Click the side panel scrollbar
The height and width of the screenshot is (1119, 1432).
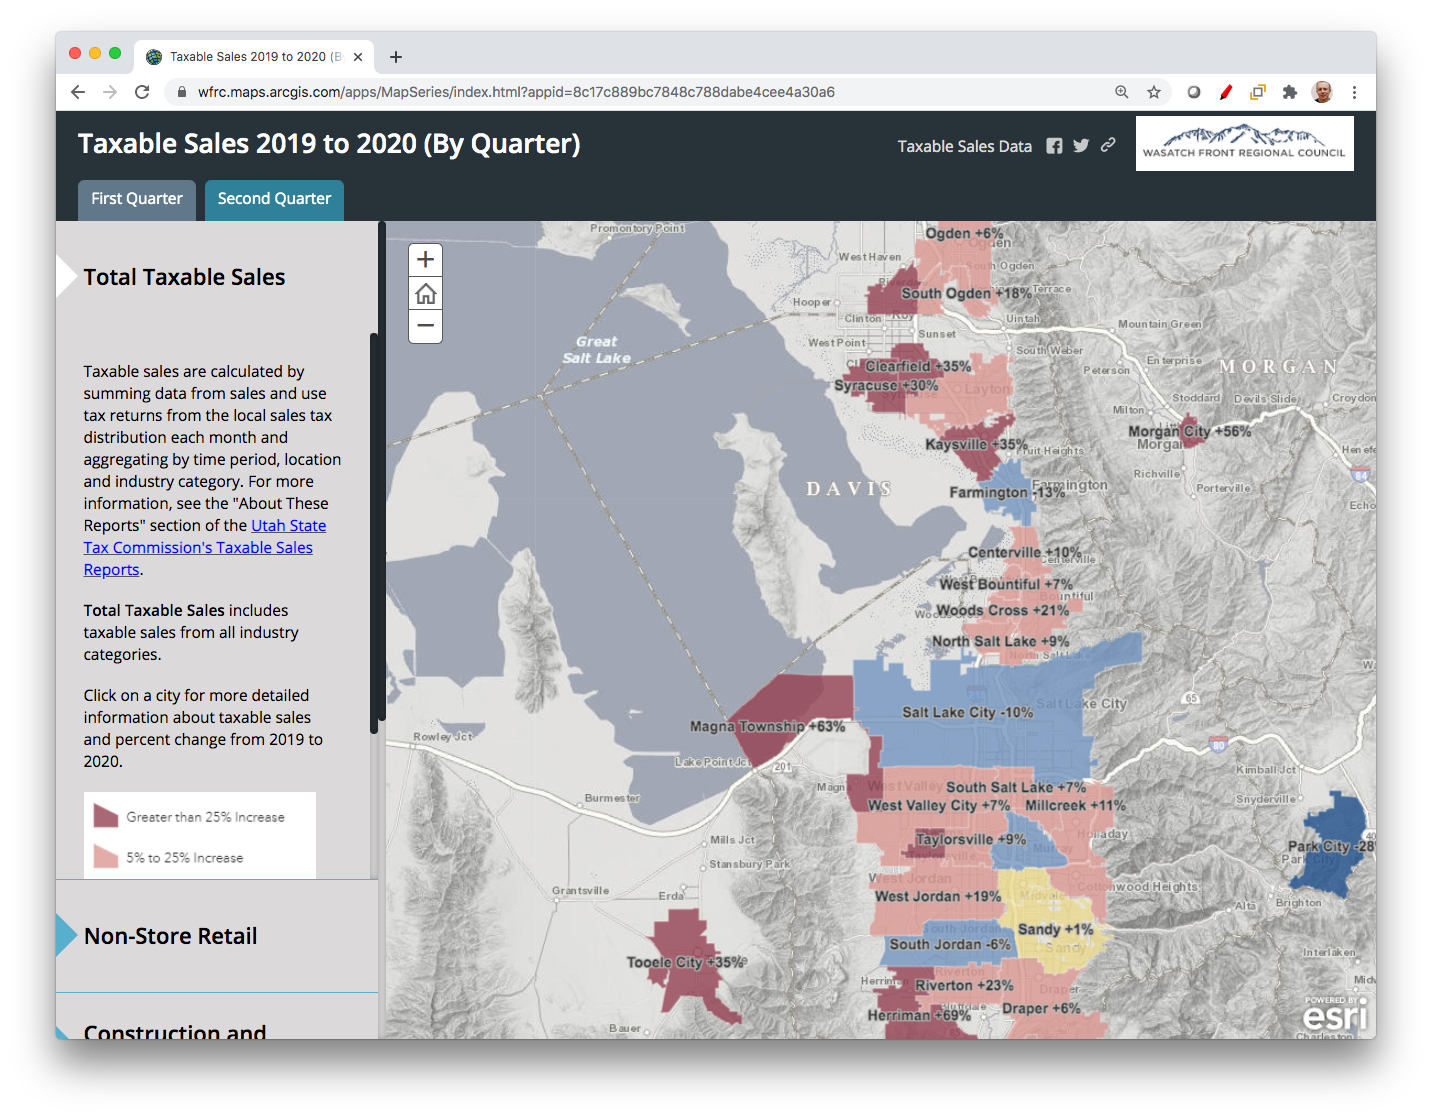click(374, 533)
